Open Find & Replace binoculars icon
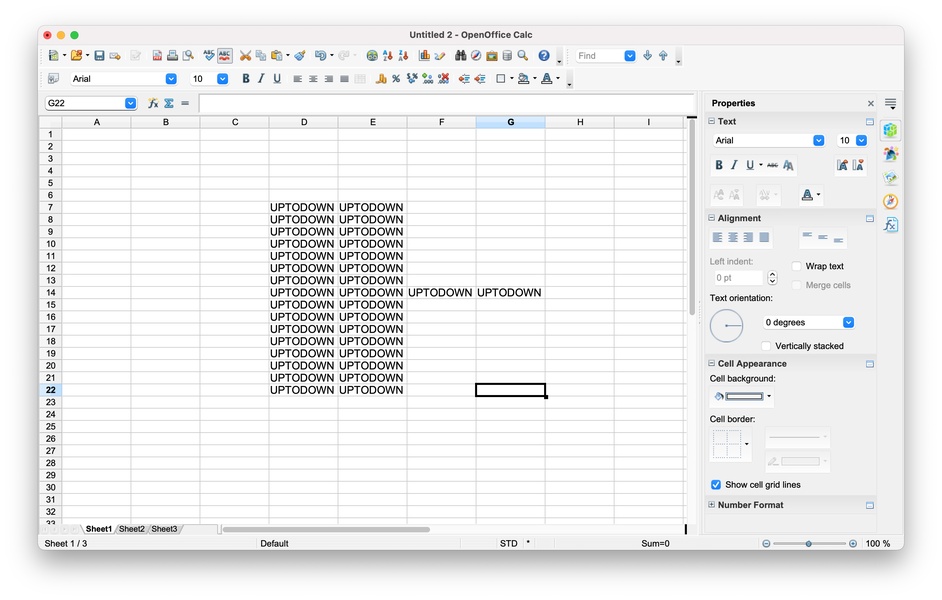The height and width of the screenshot is (600, 942). [461, 56]
